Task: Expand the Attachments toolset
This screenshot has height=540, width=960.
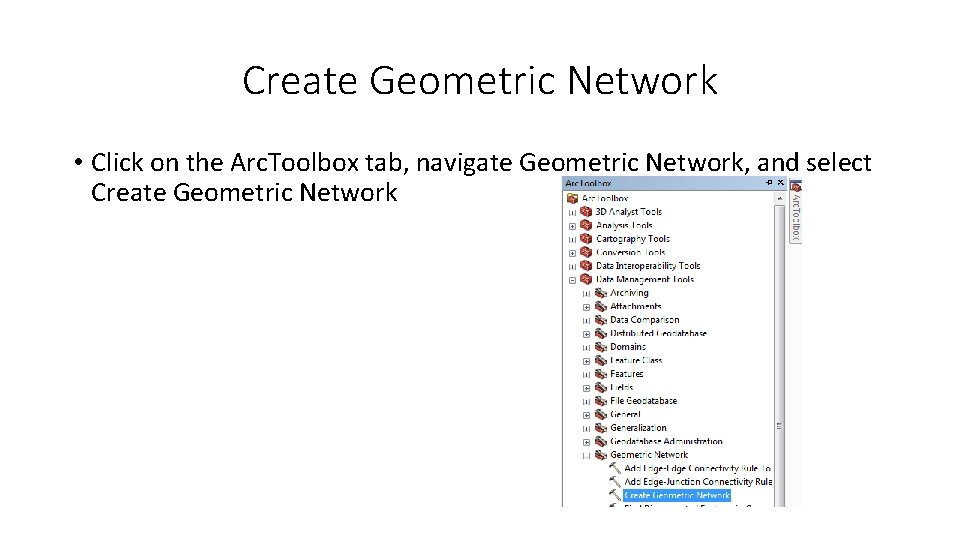Action: 587,307
